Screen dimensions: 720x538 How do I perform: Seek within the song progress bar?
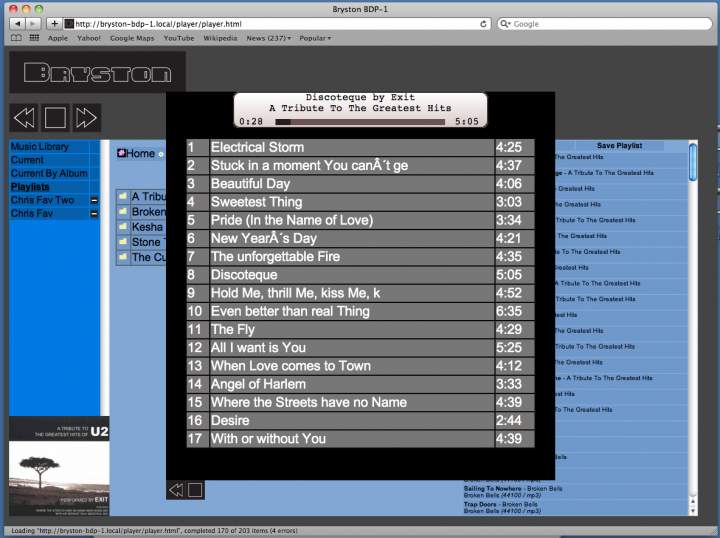click(360, 122)
